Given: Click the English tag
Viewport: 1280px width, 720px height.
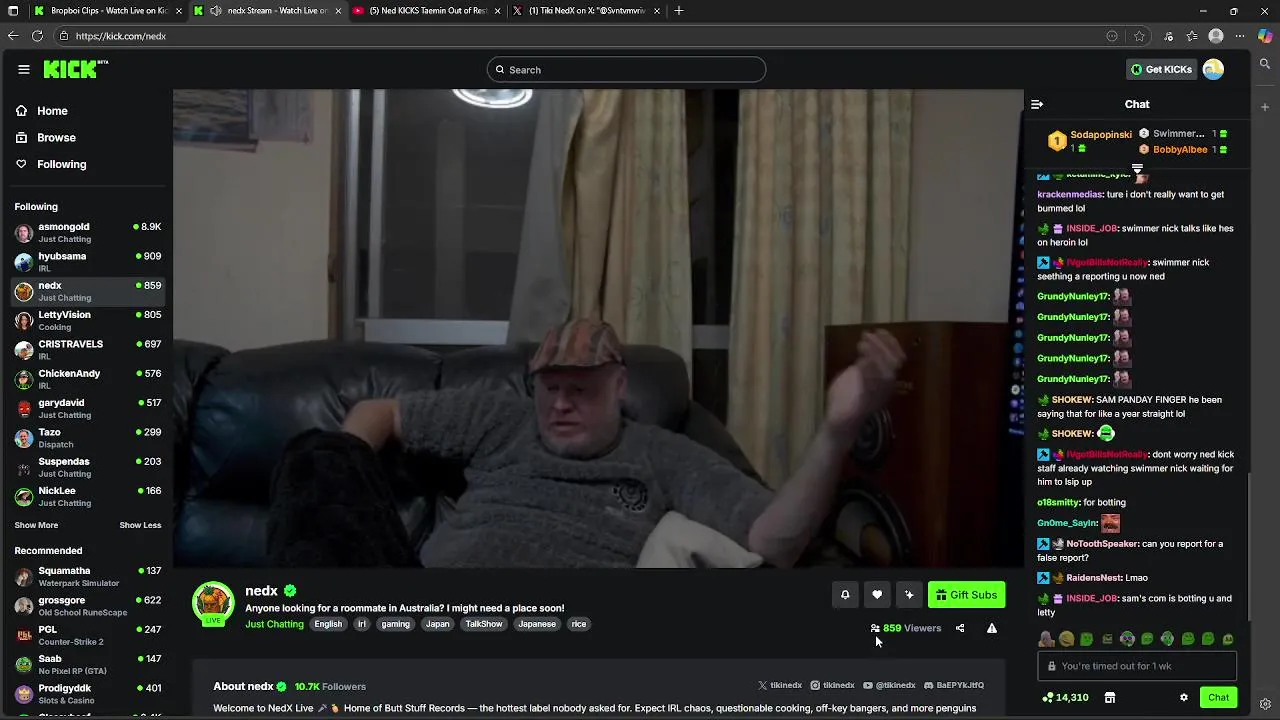Looking at the screenshot, I should 328,624.
